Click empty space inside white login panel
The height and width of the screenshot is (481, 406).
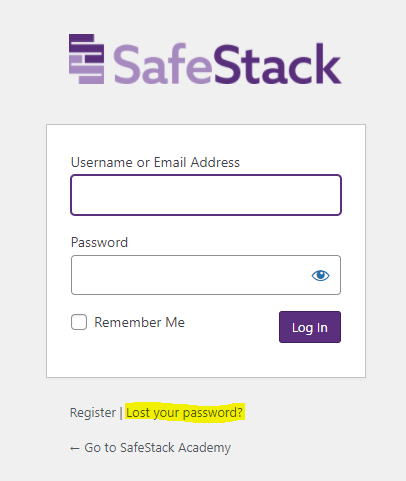(206, 362)
